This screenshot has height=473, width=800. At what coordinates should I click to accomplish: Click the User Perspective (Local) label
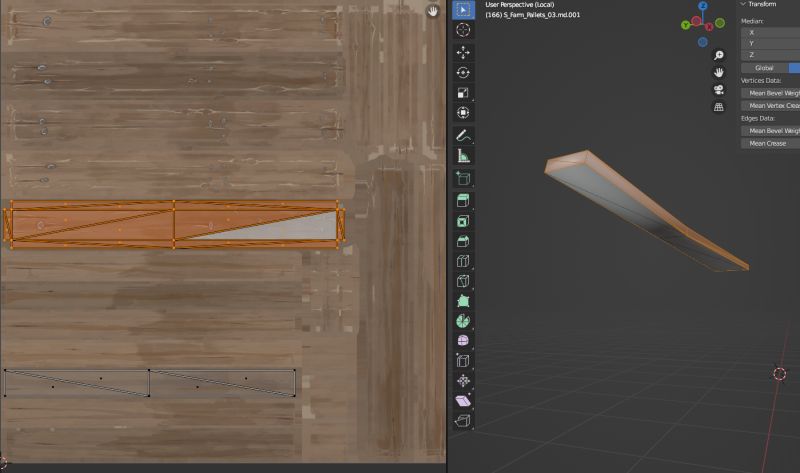pyautogui.click(x=519, y=5)
